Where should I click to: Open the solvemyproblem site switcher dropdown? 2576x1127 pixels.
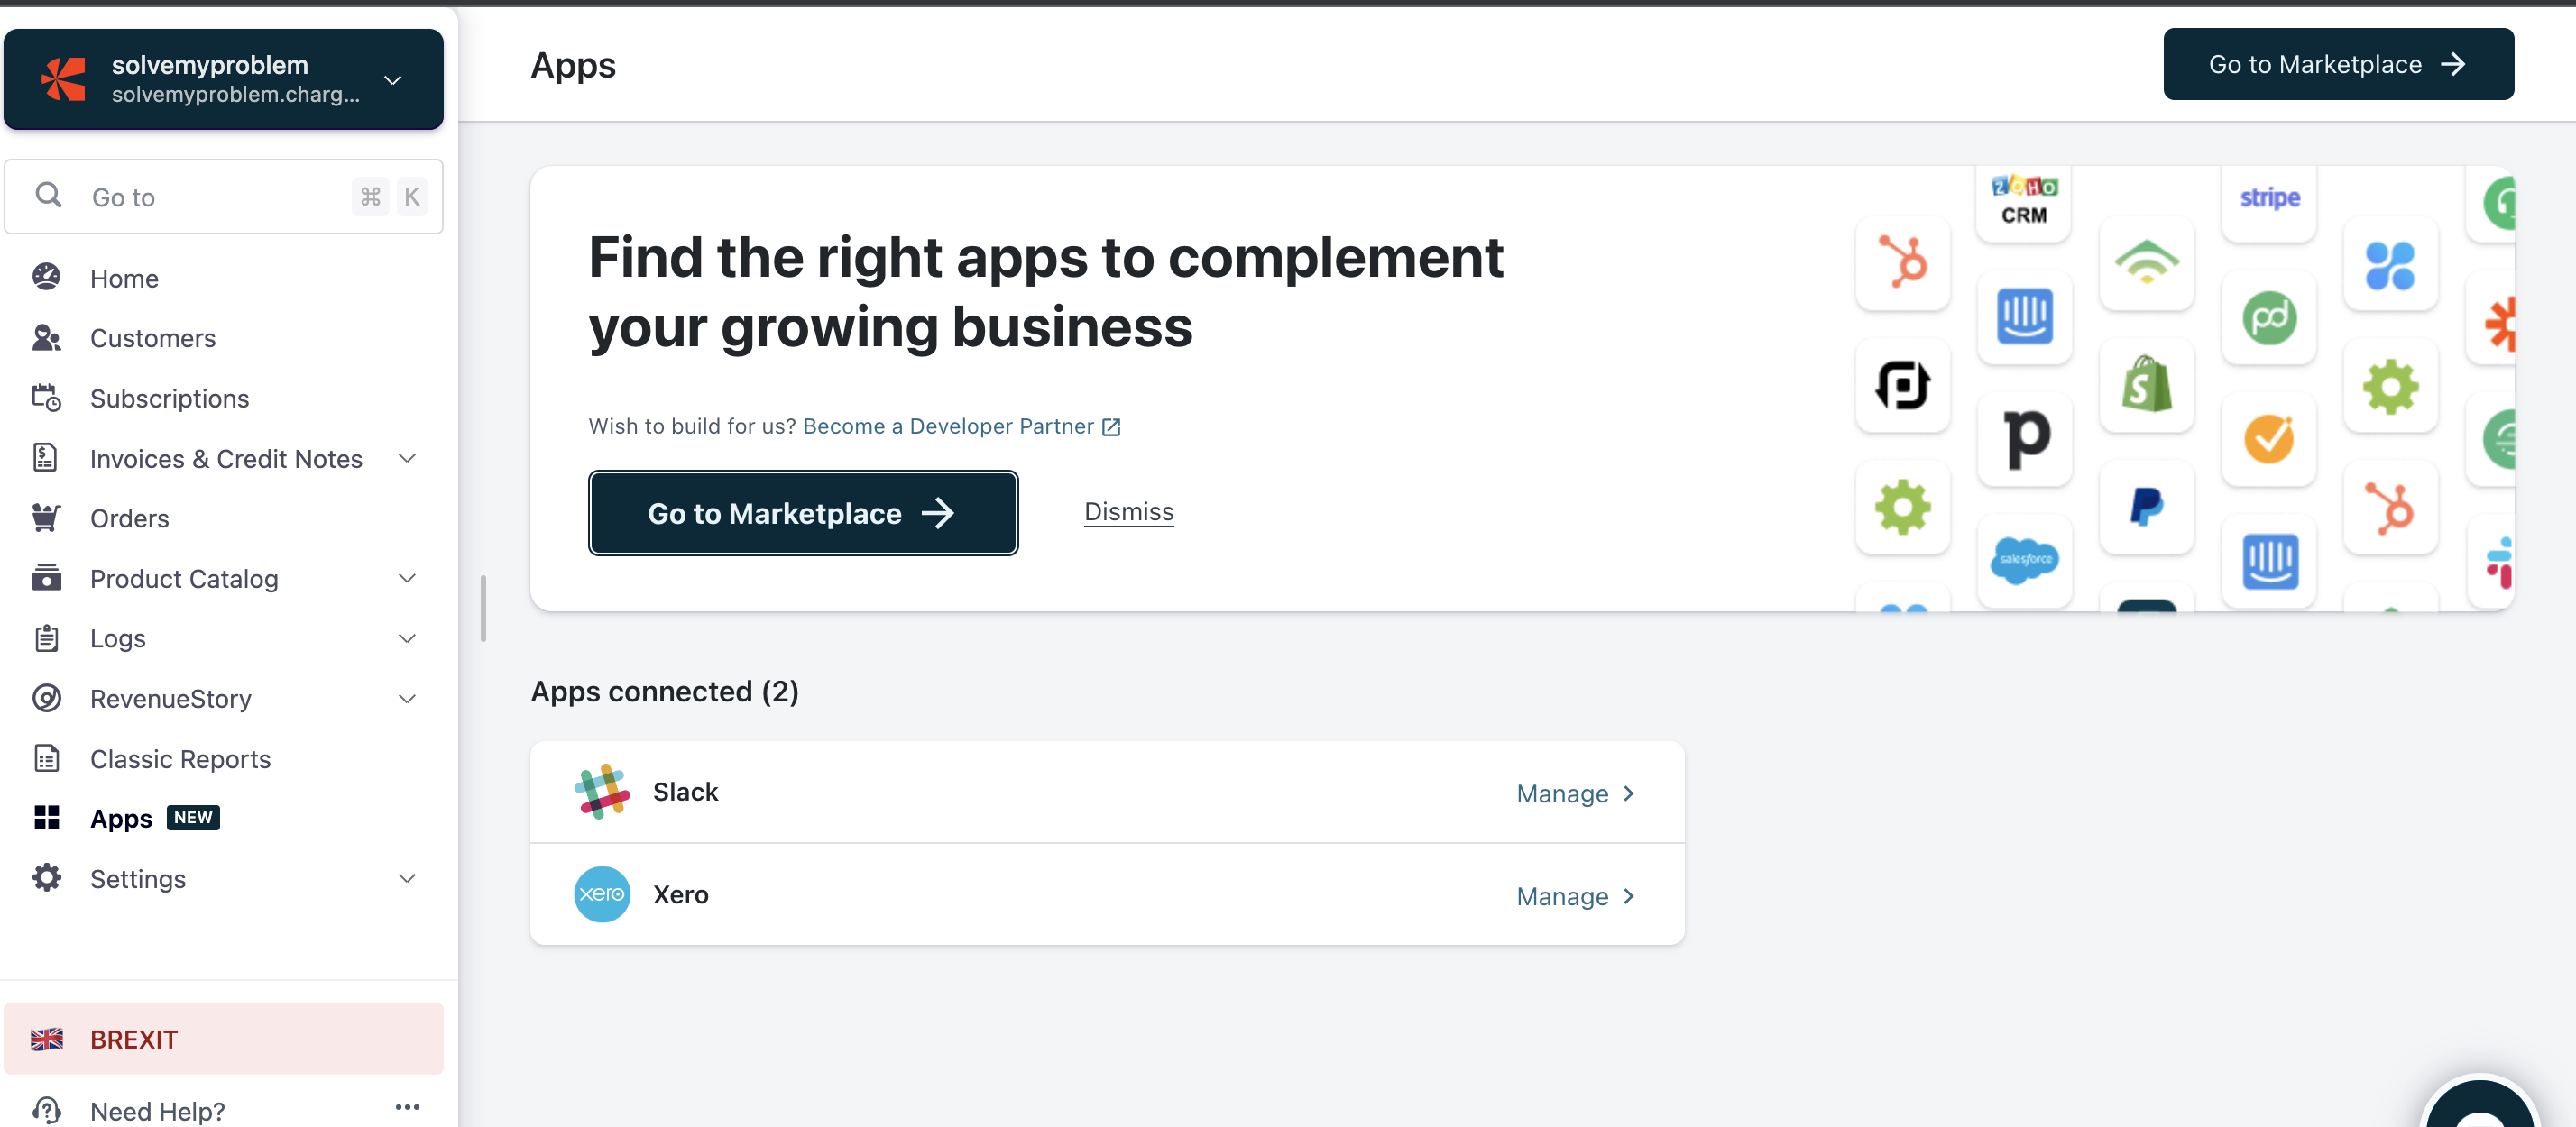tap(393, 79)
